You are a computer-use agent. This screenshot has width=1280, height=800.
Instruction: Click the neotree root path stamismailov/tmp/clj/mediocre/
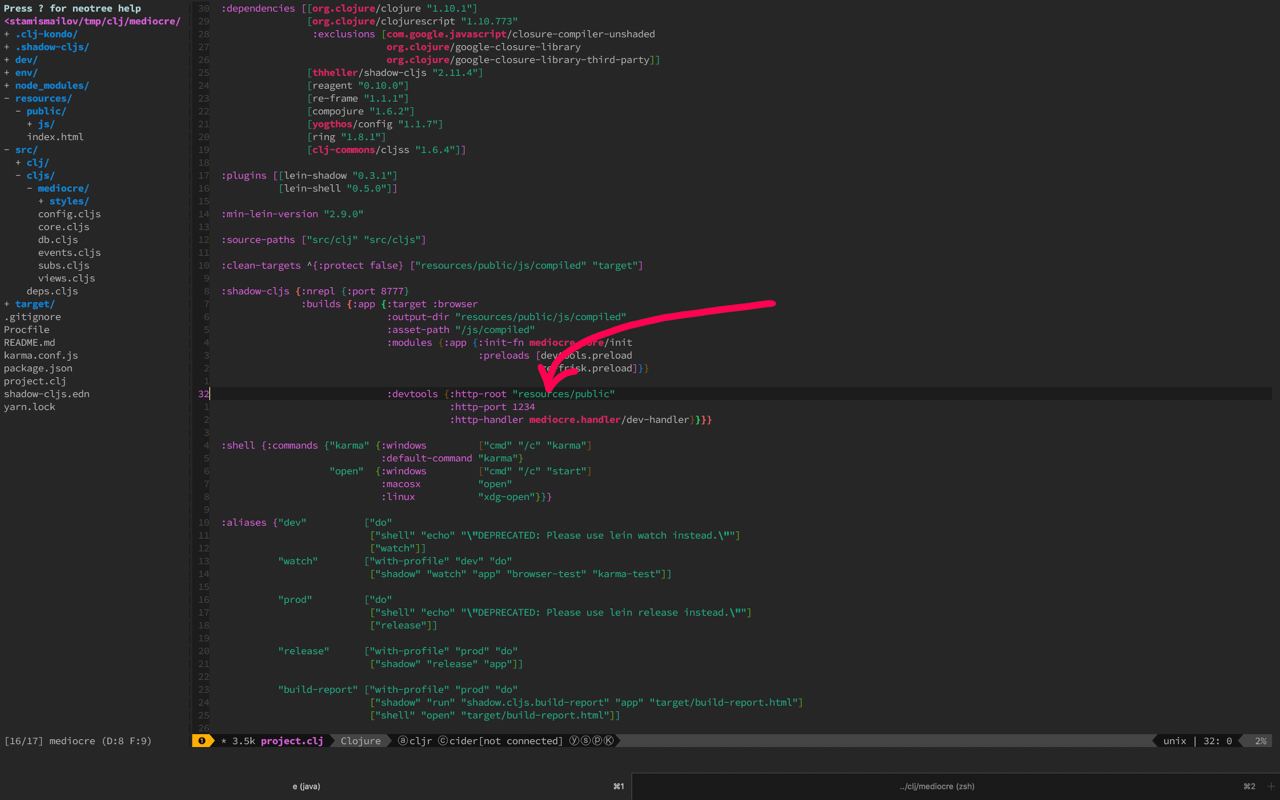pyautogui.click(x=92, y=21)
